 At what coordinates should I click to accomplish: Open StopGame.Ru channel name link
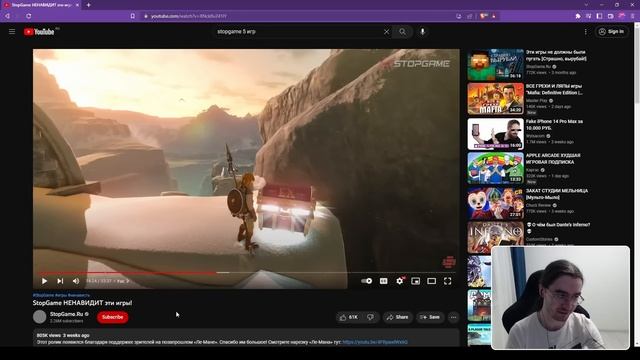66,314
